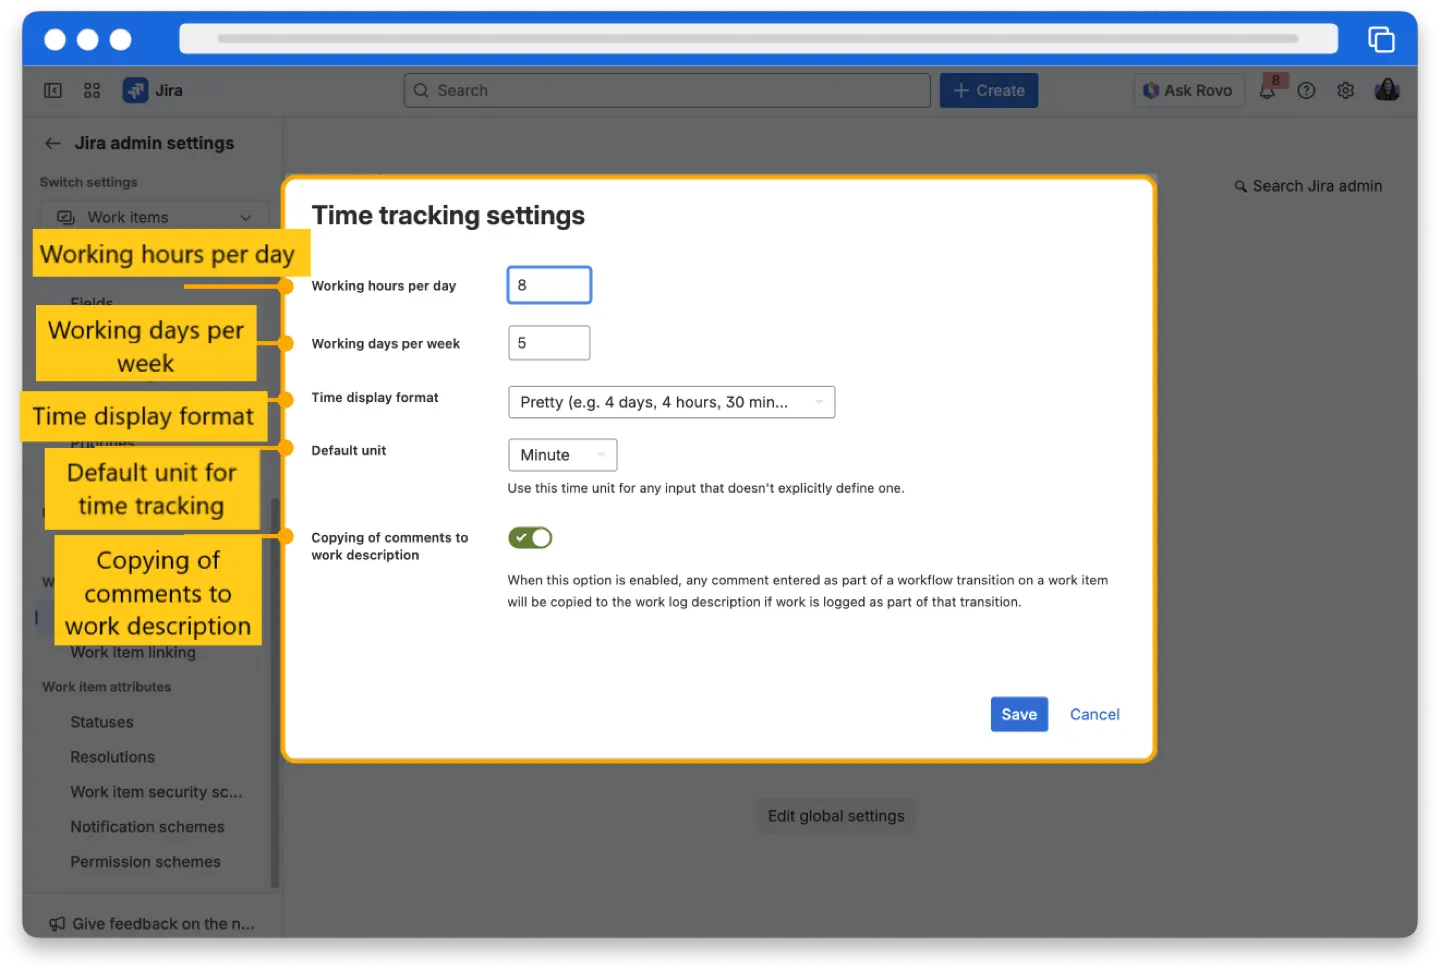Collapse the sidebar with the panel icon
This screenshot has height=971, width=1440.
tap(52, 90)
